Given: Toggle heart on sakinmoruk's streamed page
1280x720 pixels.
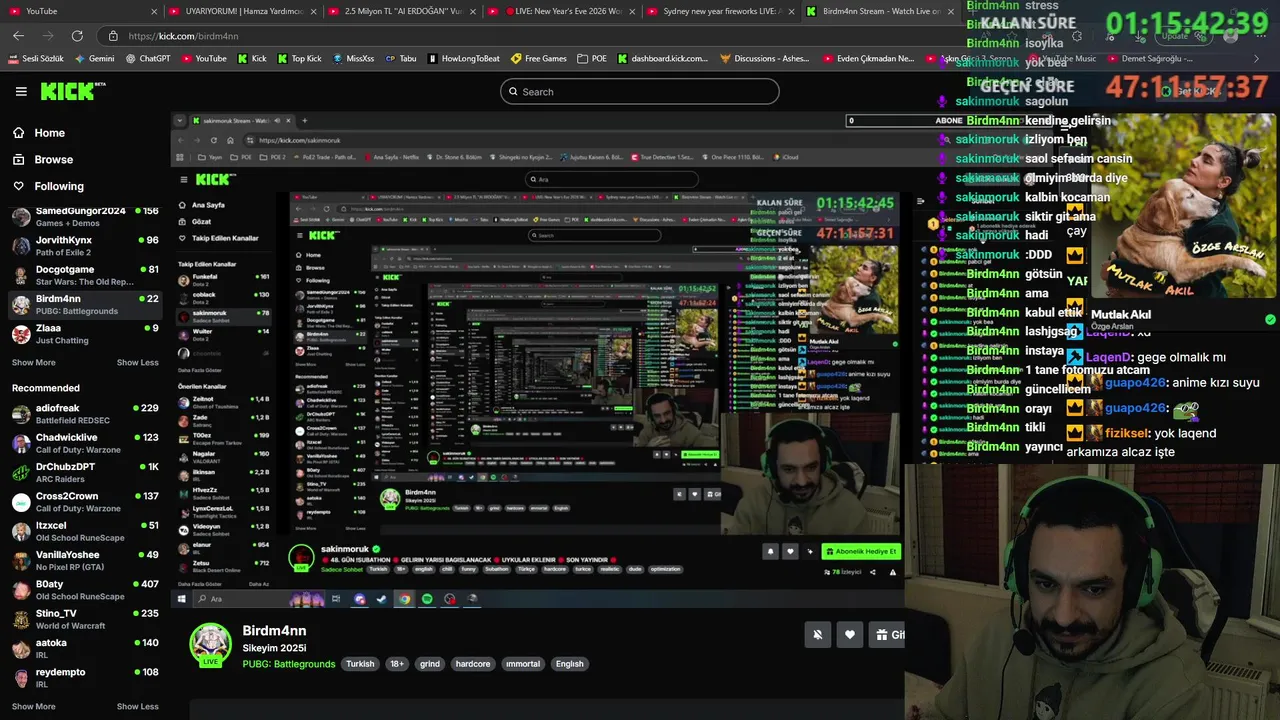Looking at the screenshot, I should click(x=790, y=551).
